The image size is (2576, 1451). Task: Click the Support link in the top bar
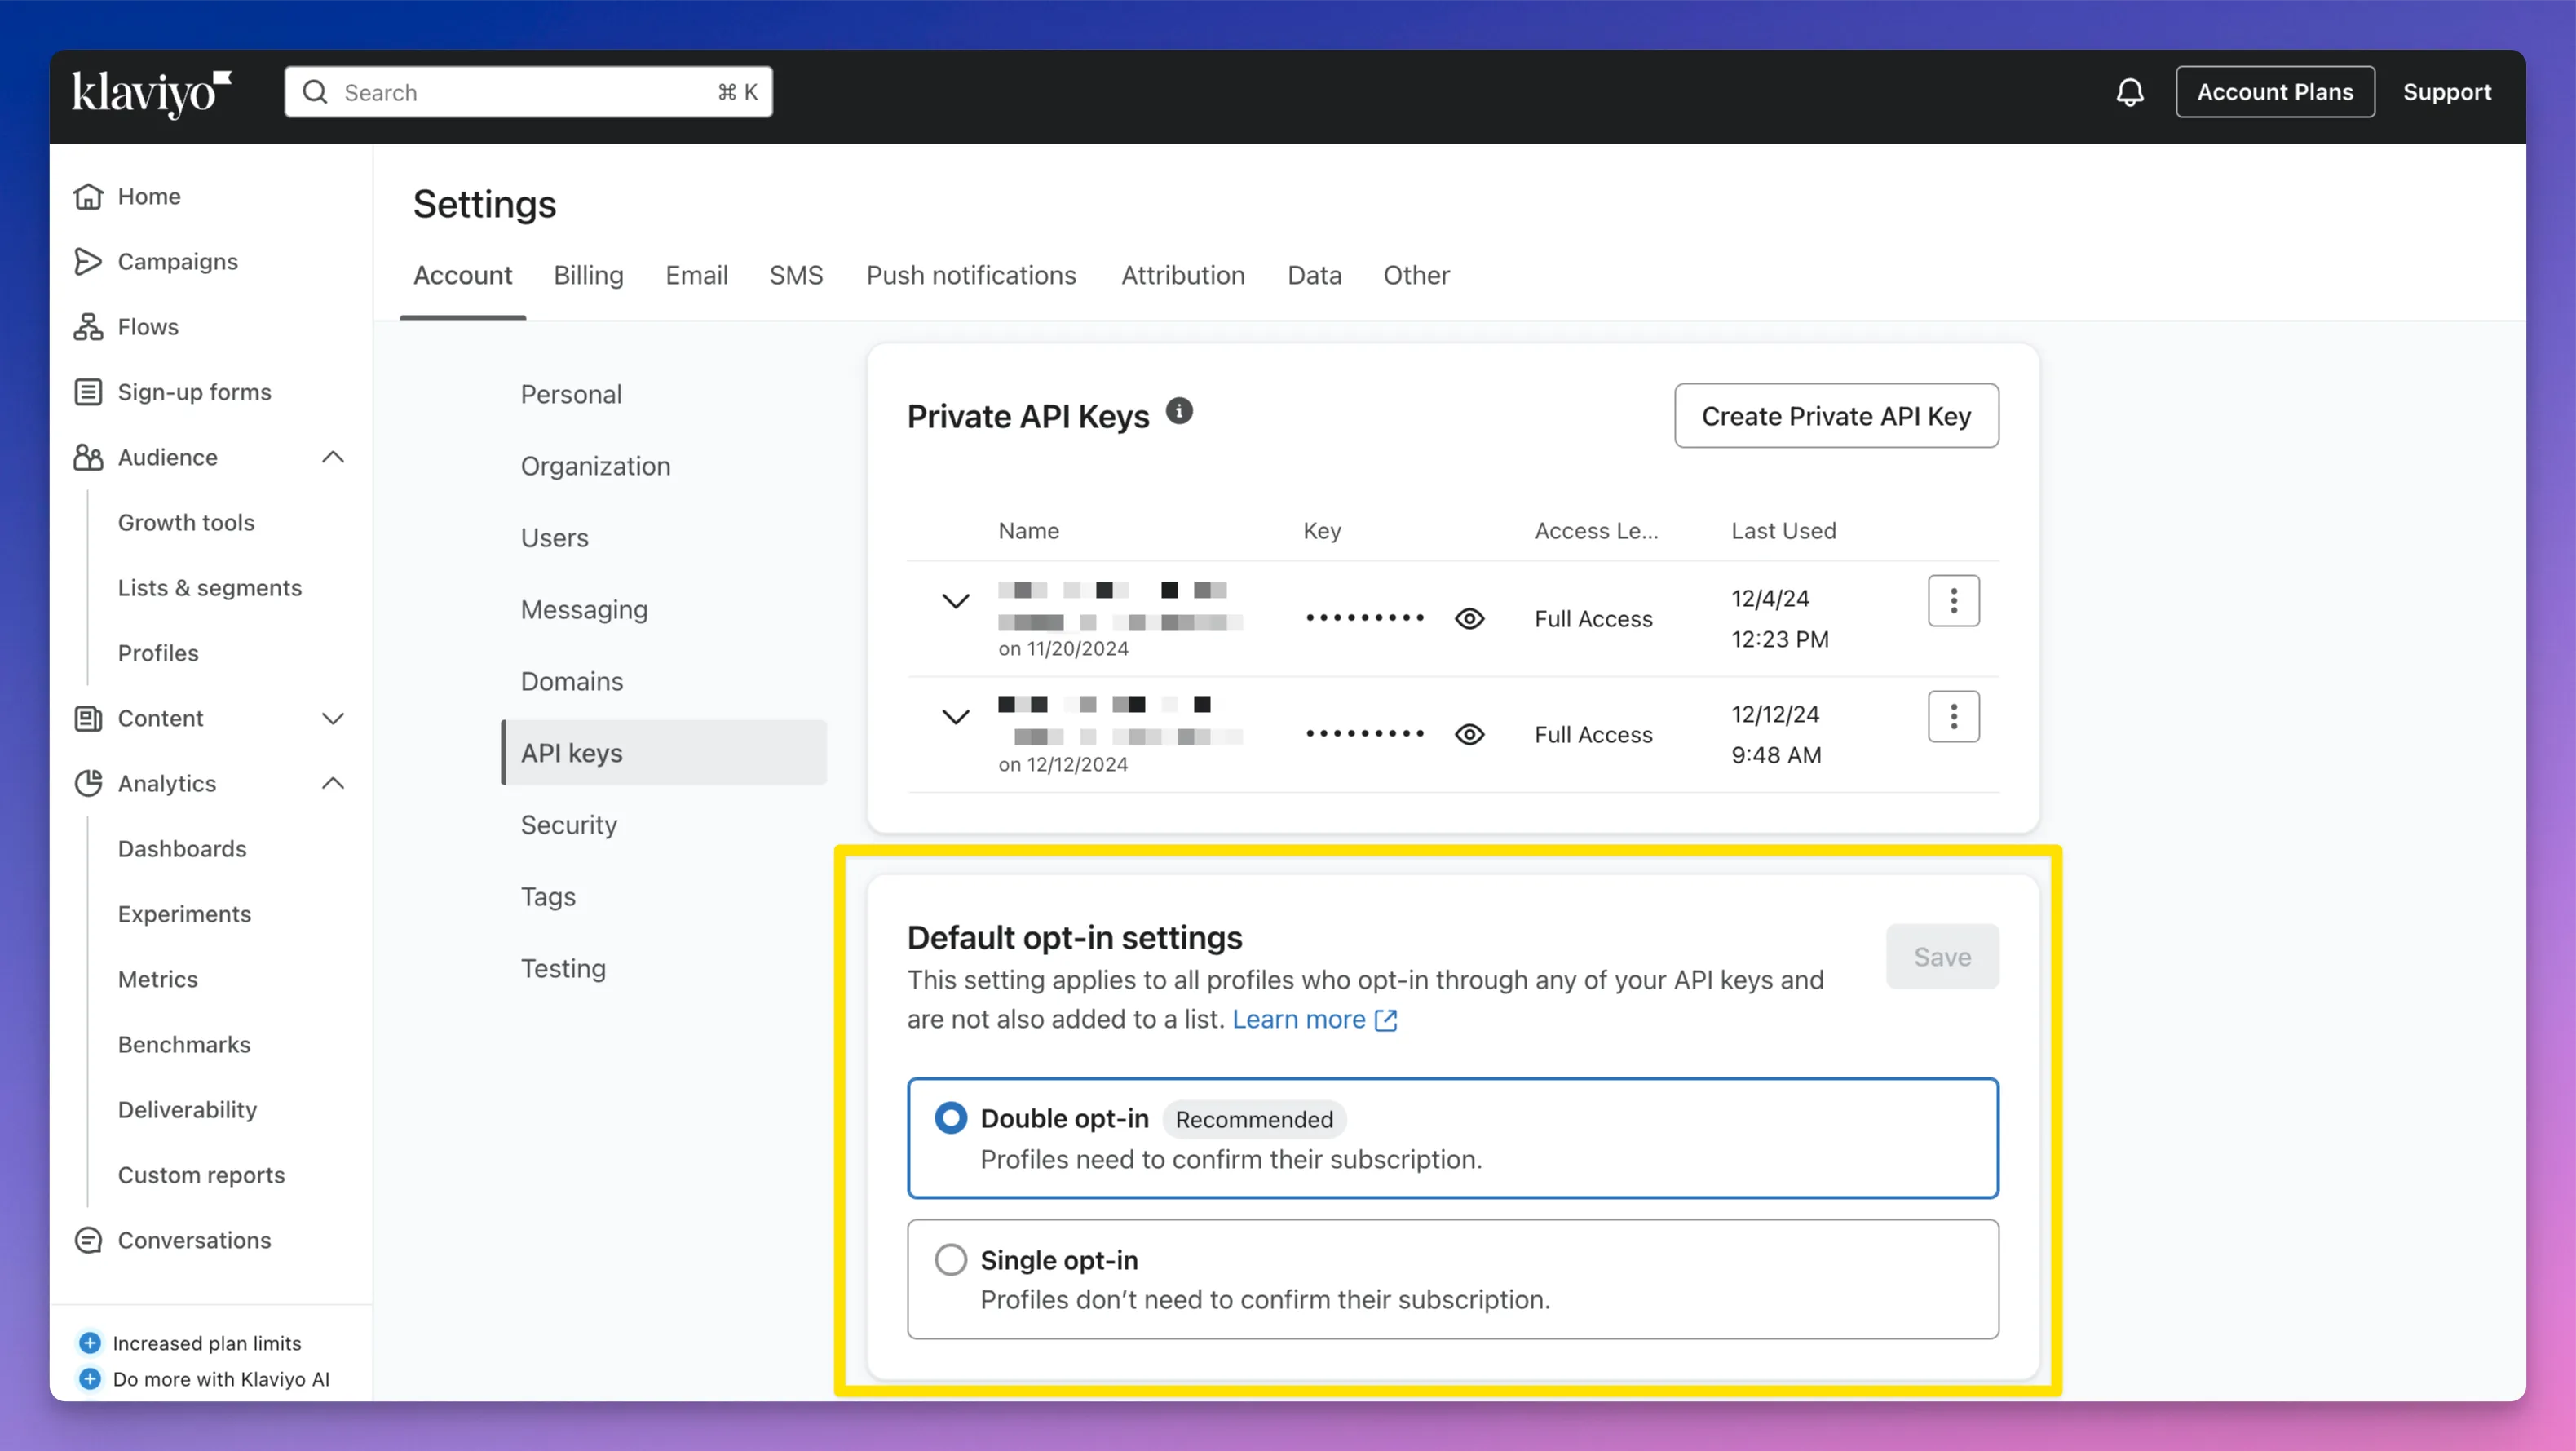(x=2447, y=92)
